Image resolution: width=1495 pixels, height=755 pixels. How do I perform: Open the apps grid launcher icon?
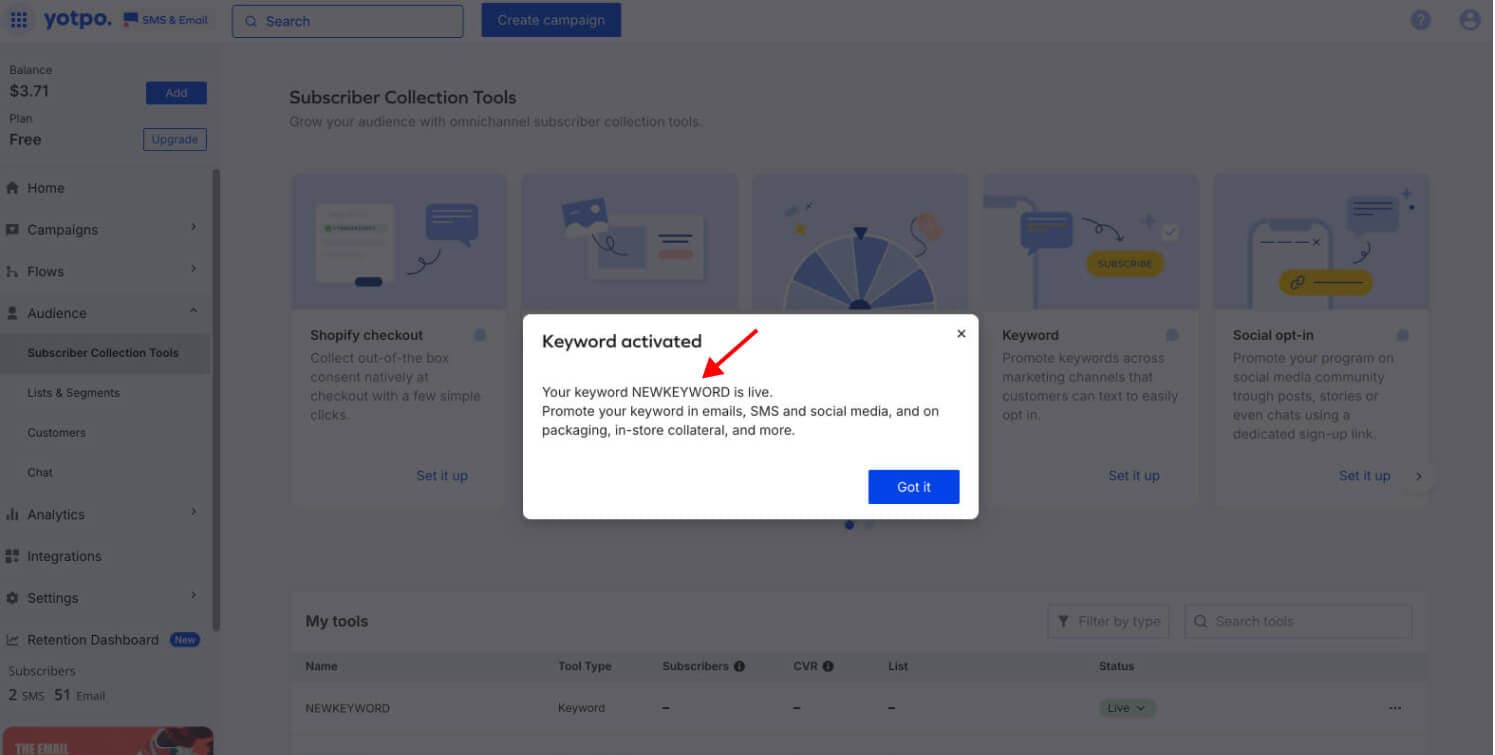19,20
